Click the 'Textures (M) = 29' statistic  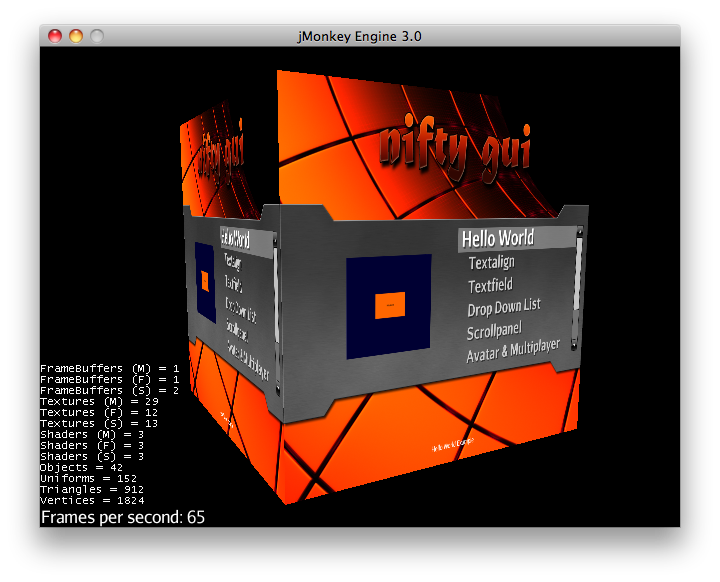(99, 401)
